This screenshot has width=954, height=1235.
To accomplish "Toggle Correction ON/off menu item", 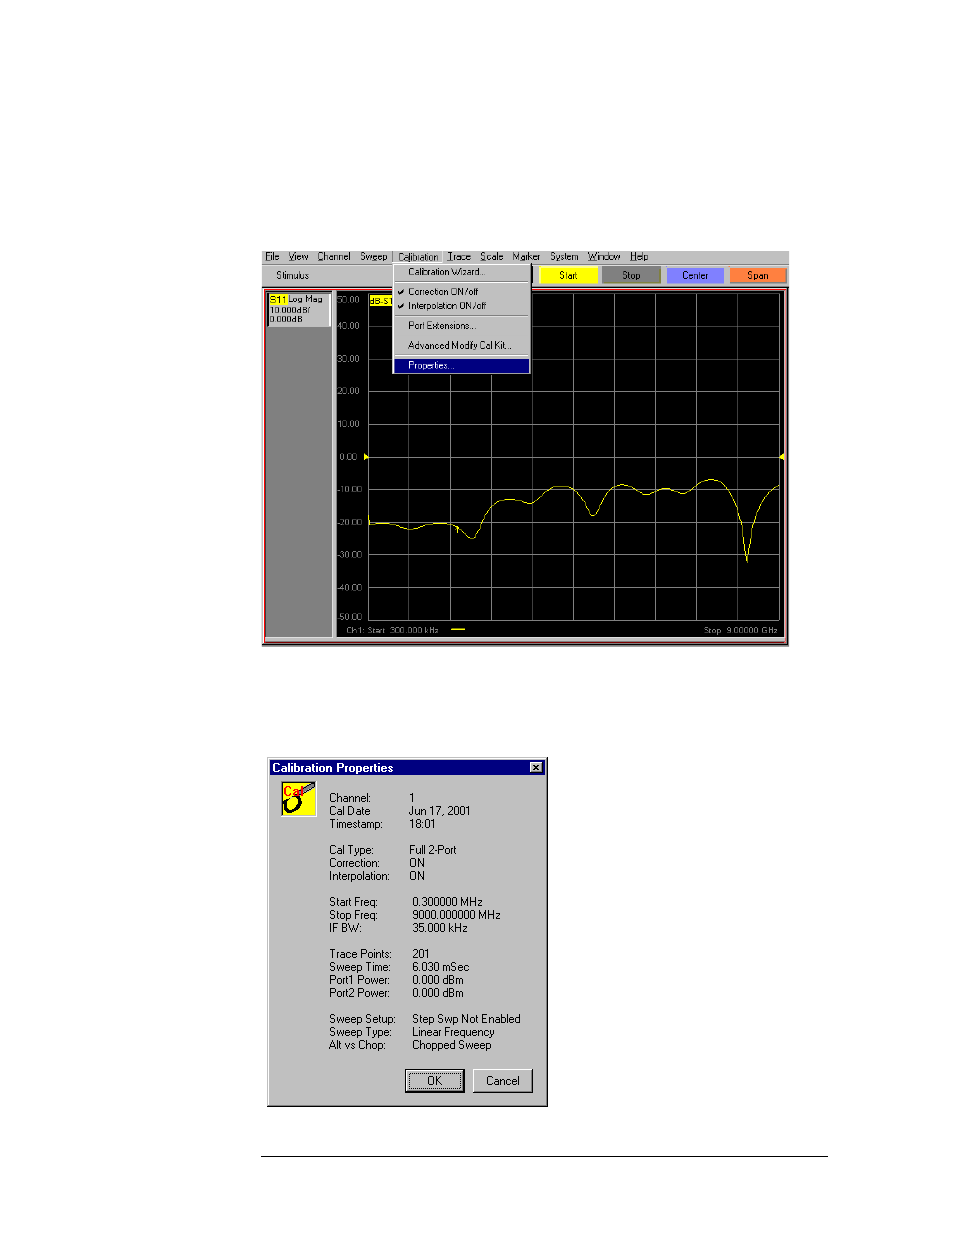I will click(x=461, y=292).
